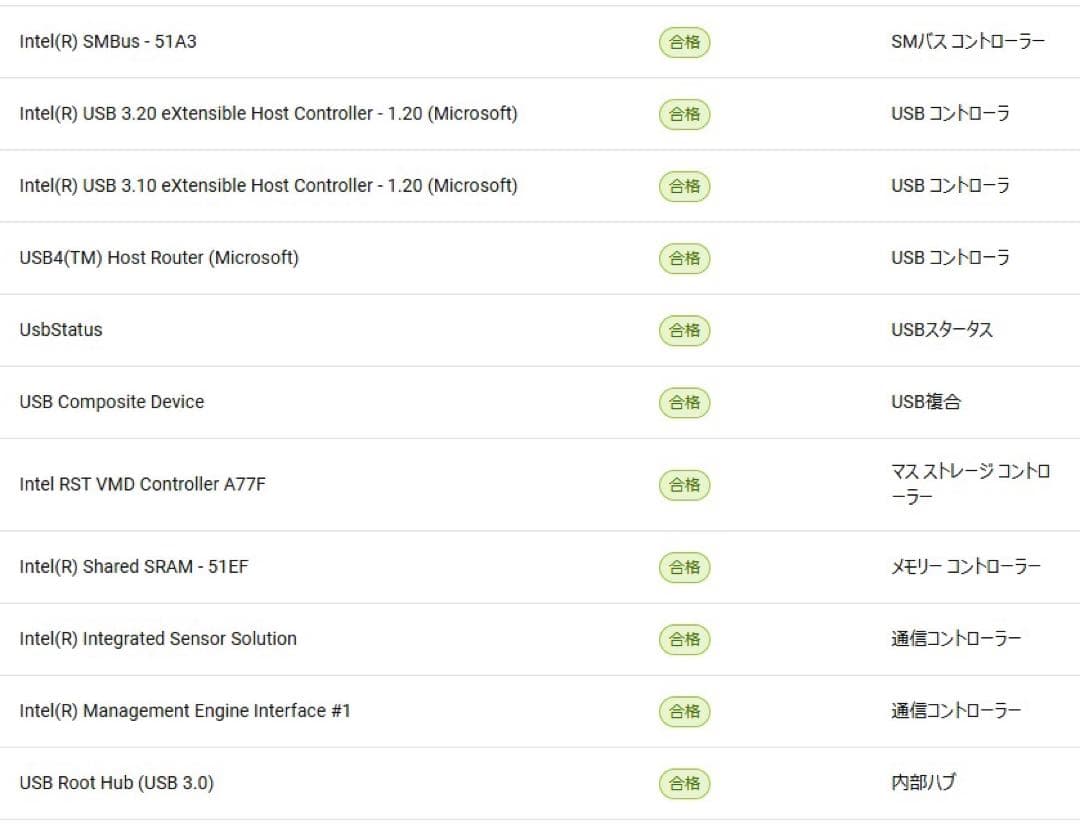Image resolution: width=1080 pixels, height=826 pixels.
Task: Click the 合格 badge for USB Composite Device
Action: pyautogui.click(x=683, y=402)
